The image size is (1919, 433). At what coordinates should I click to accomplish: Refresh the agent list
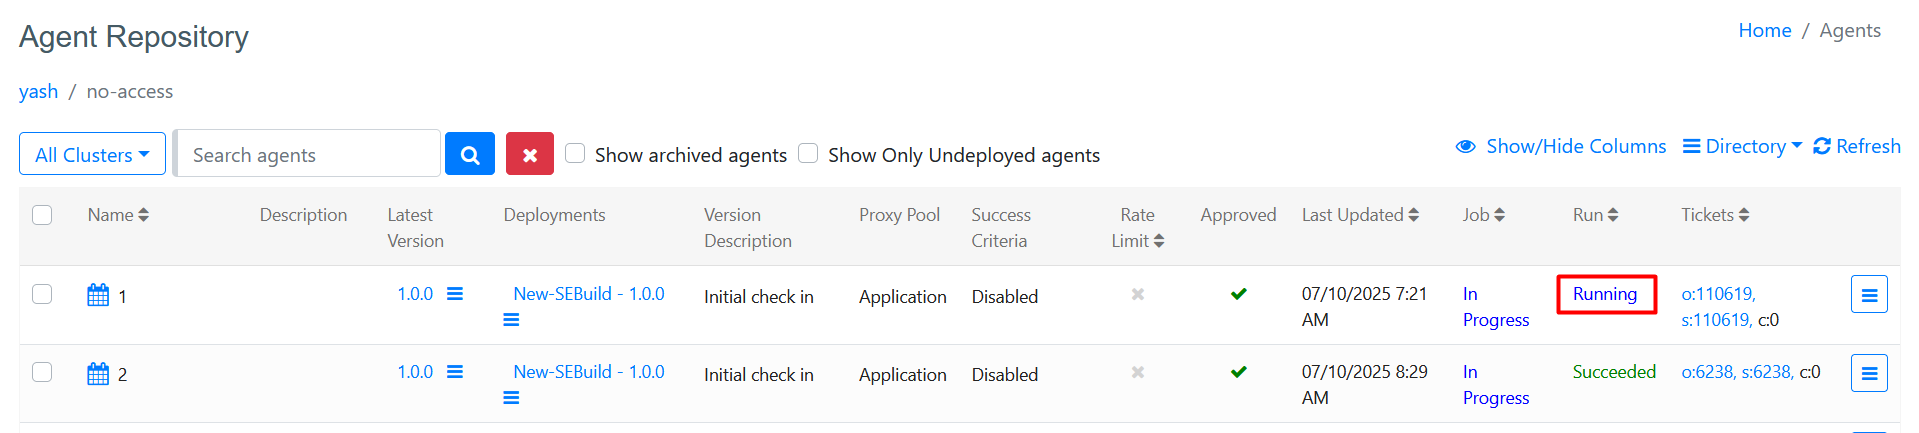pyautogui.click(x=1857, y=147)
